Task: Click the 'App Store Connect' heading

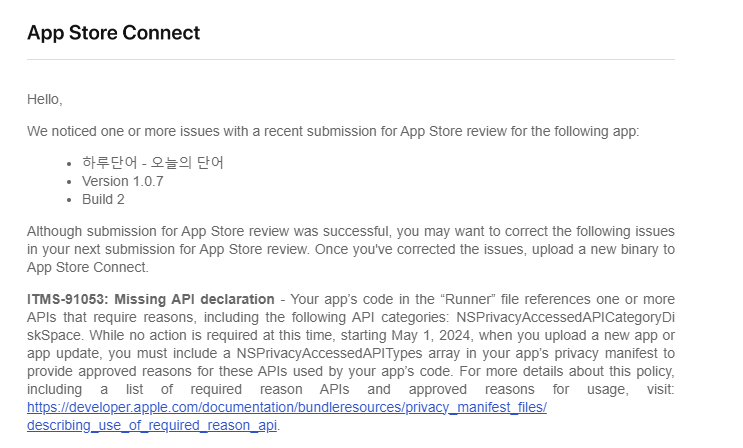Action: point(114,33)
